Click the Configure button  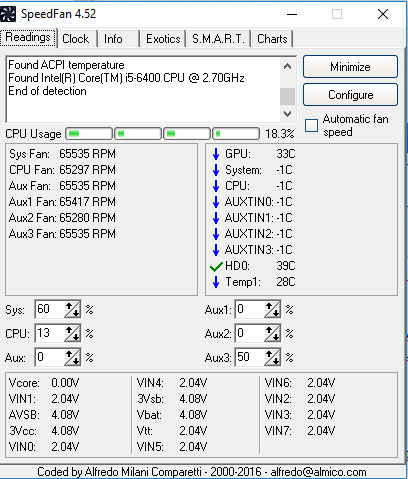(x=350, y=95)
